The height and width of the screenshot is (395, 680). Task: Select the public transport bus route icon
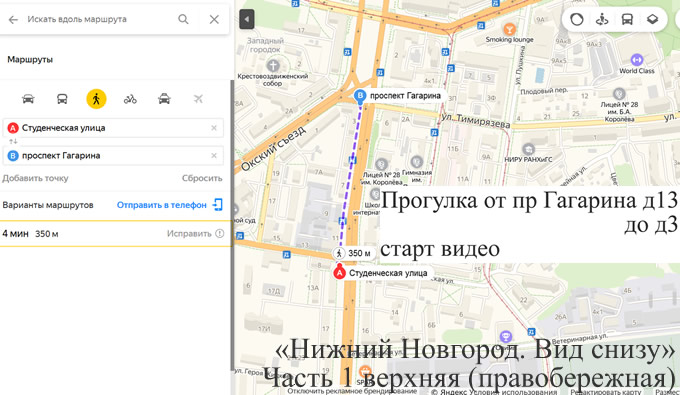[62, 99]
